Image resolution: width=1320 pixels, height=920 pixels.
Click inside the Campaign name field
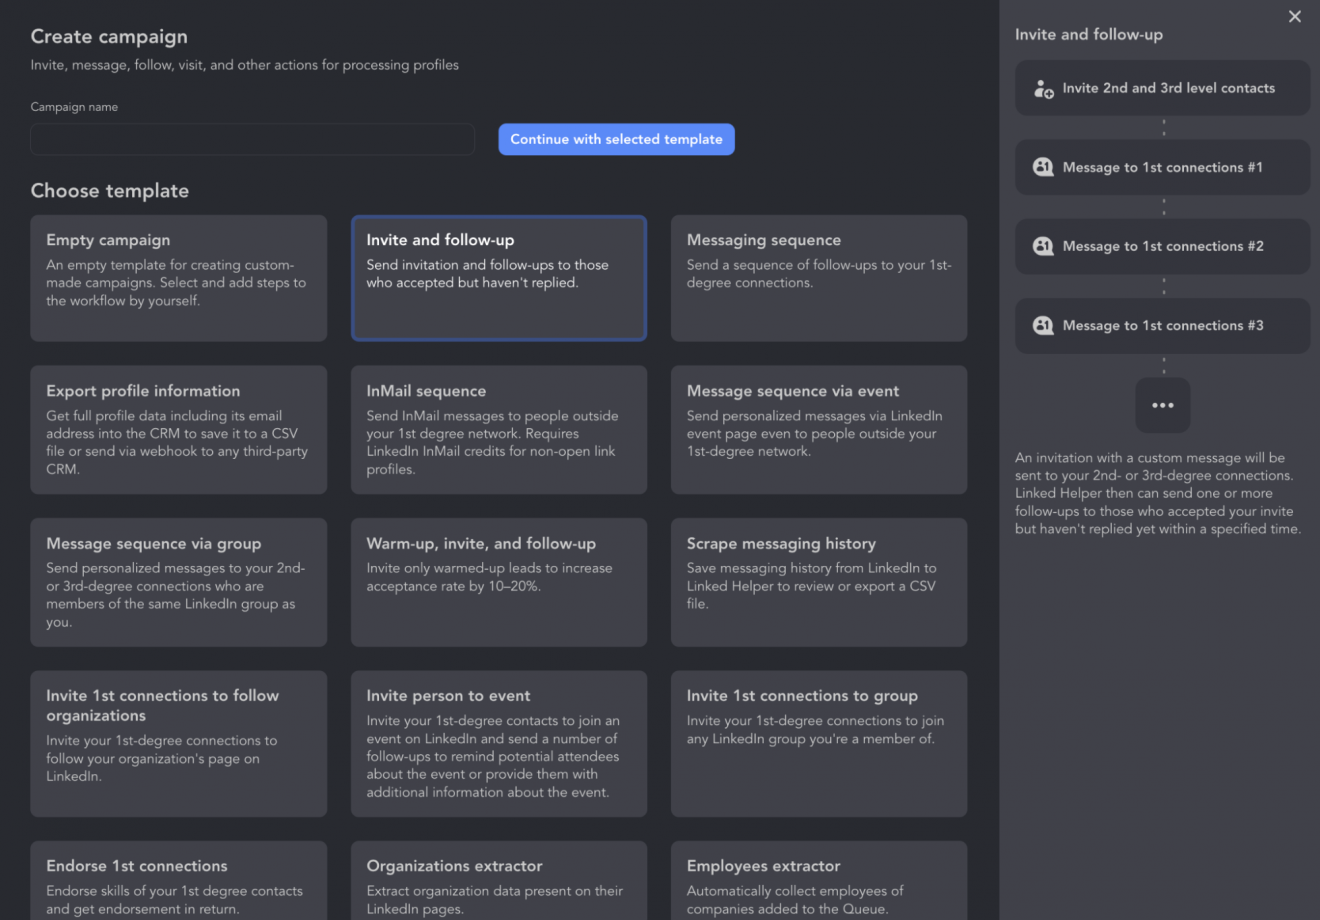(252, 139)
